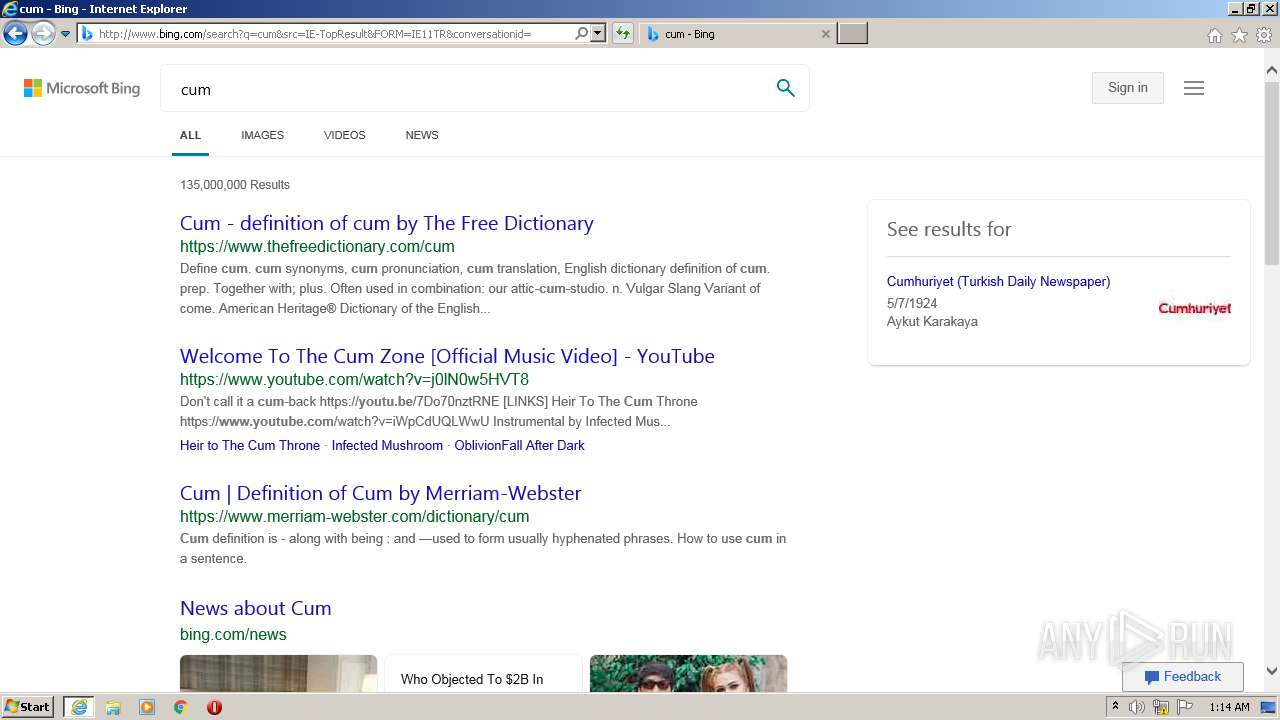The height and width of the screenshot is (720, 1280).
Task: Open the 'Who Objected To $2B In' news card
Action: (483, 673)
